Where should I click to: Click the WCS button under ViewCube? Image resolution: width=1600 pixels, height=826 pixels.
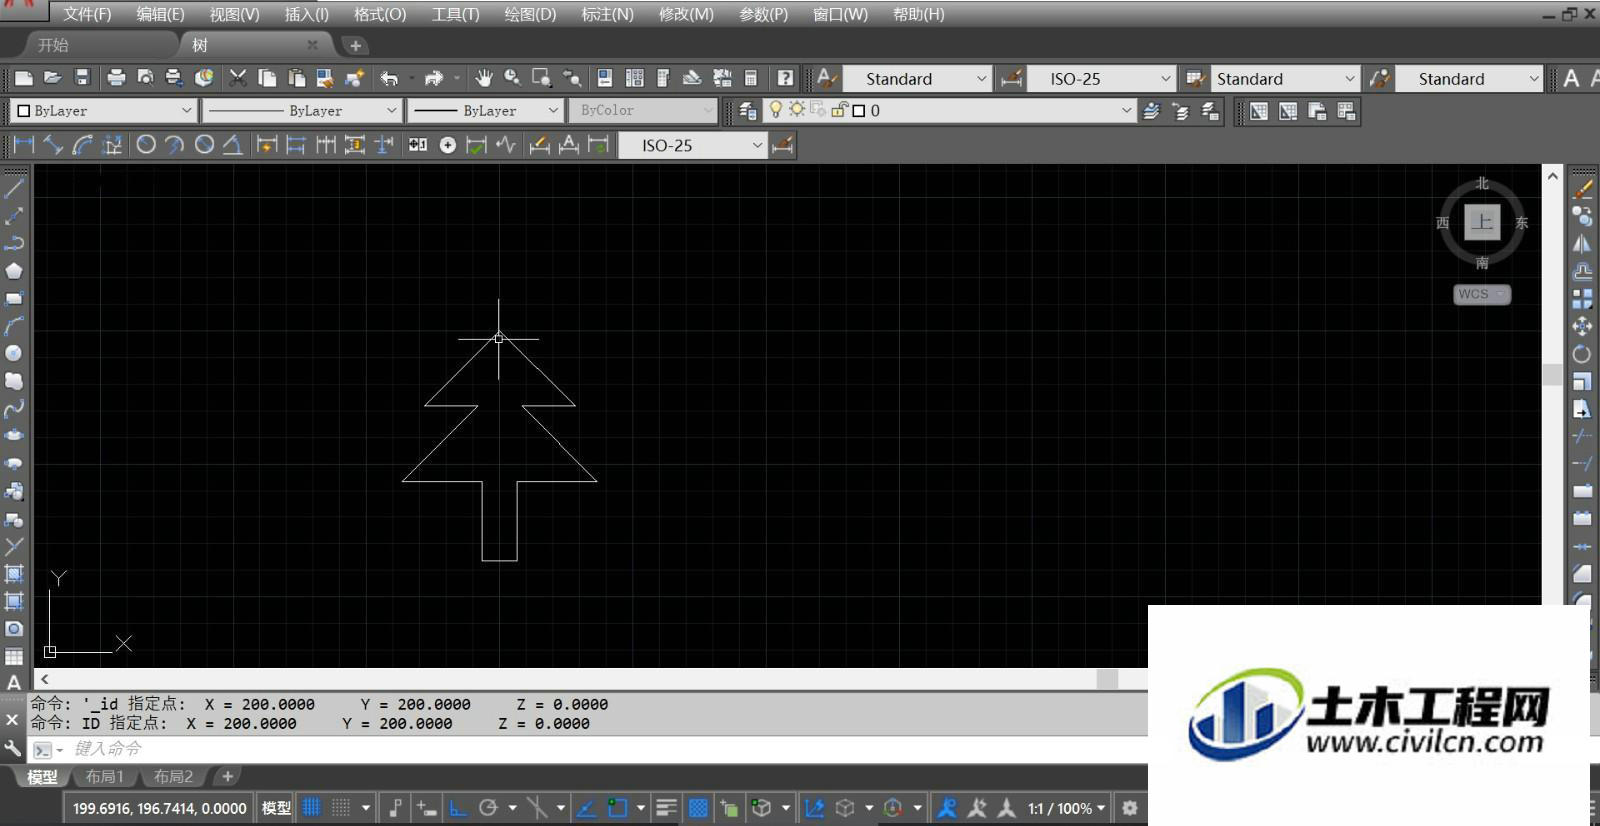pos(1481,294)
